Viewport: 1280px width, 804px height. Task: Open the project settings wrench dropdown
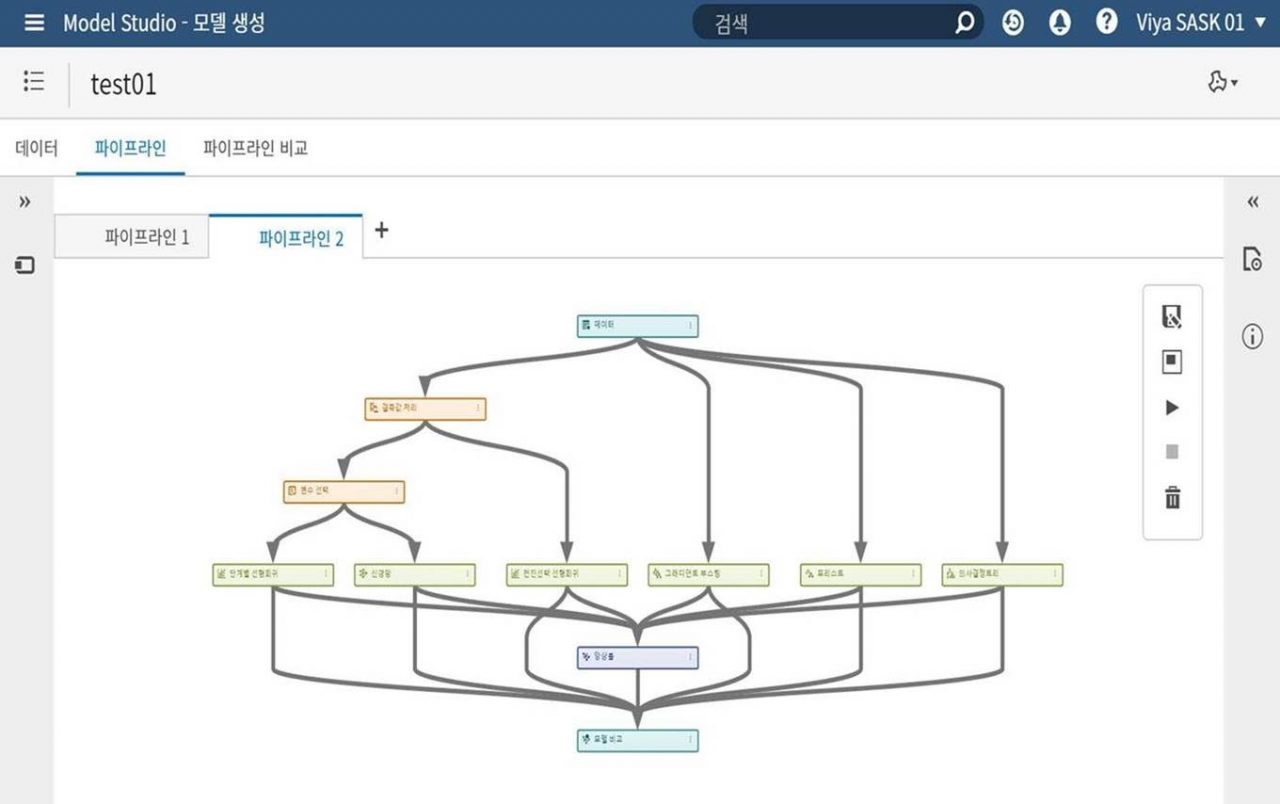tap(1222, 83)
